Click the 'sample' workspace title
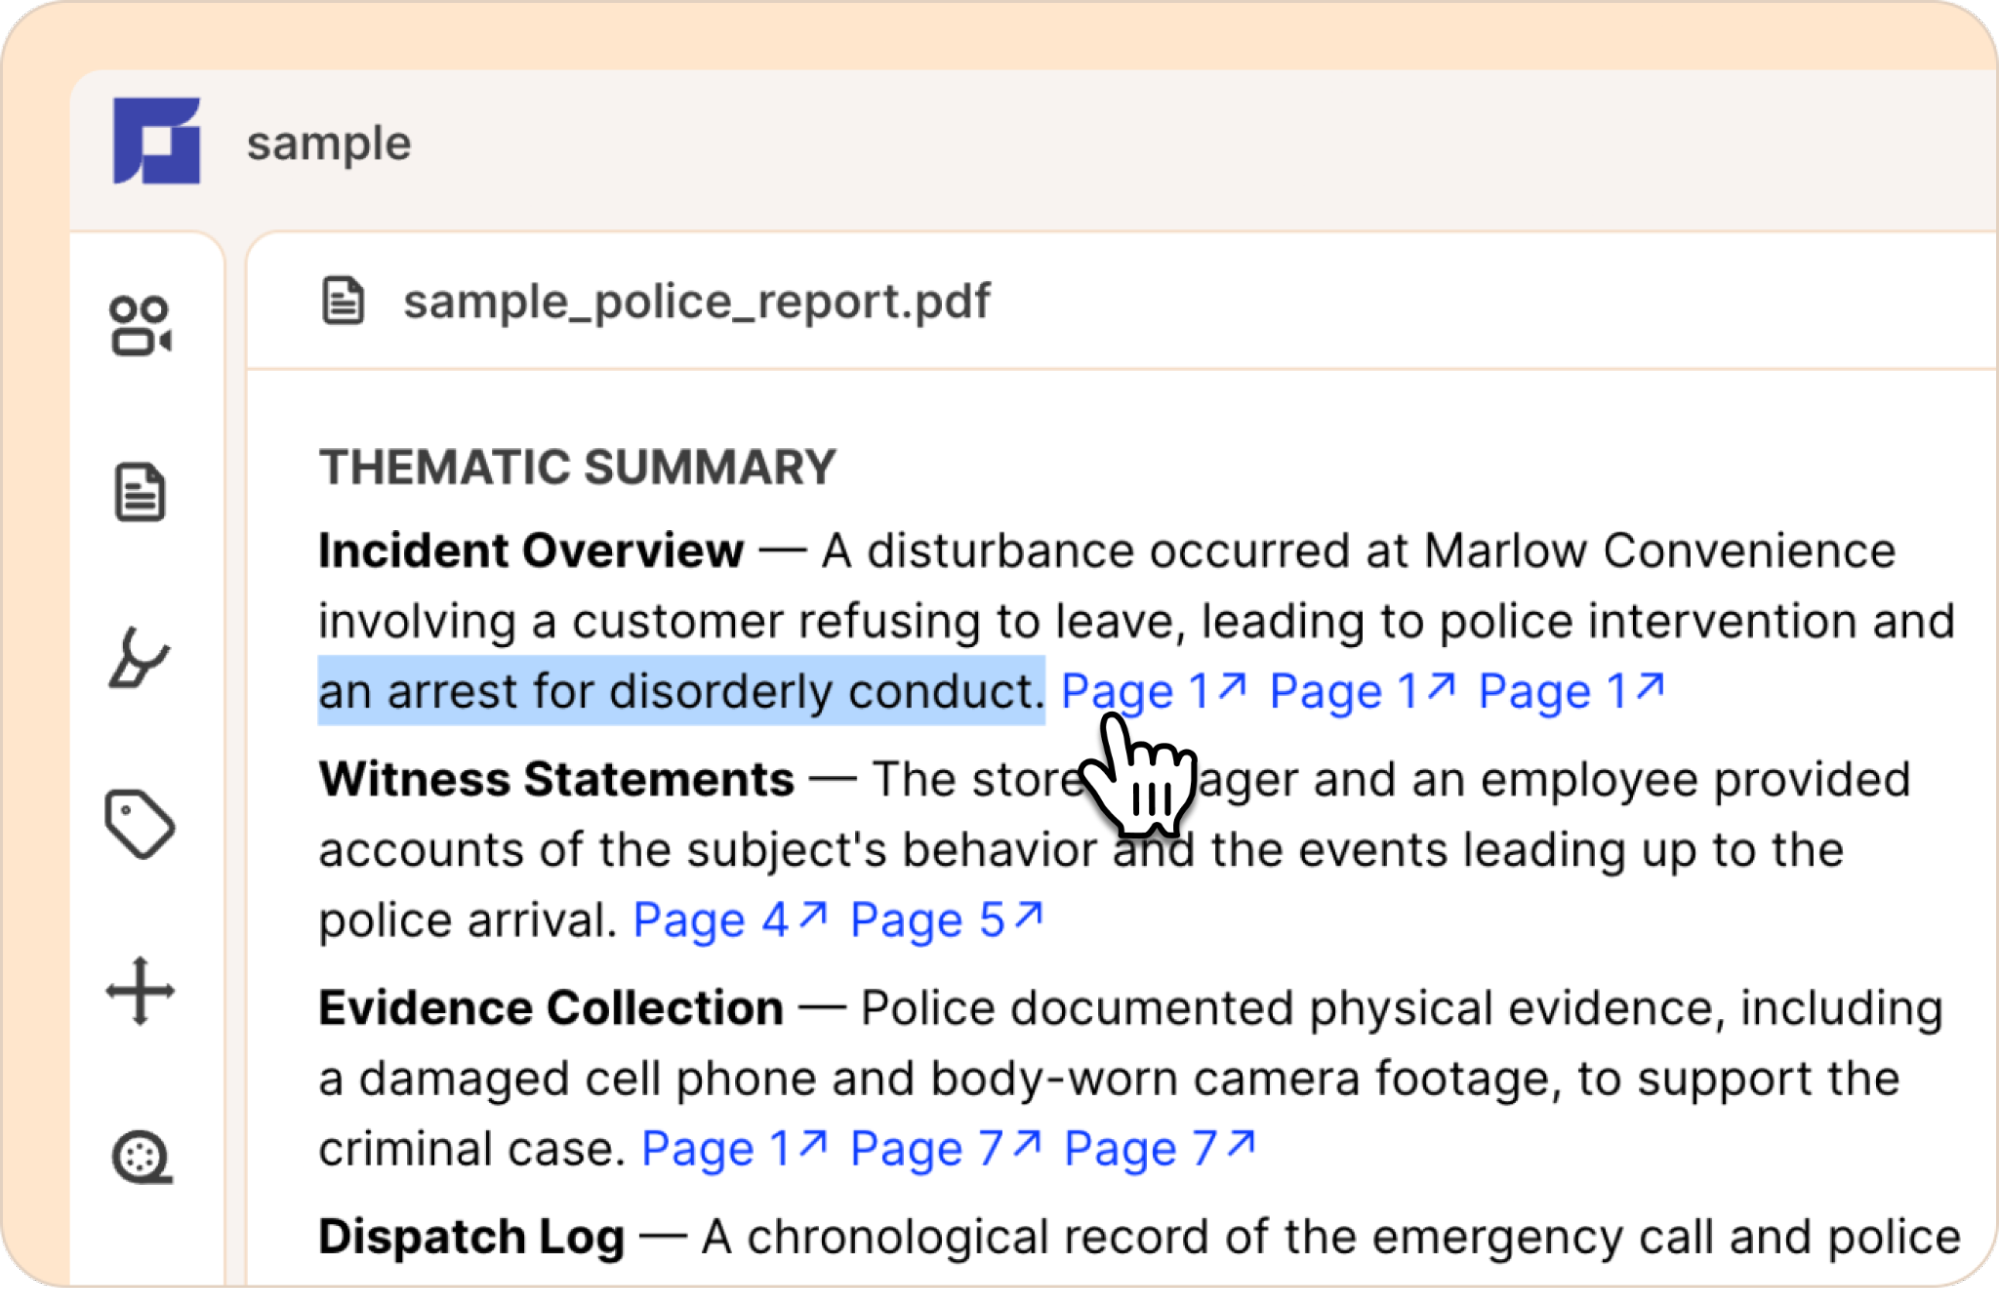The image size is (1999, 1289). click(x=329, y=143)
